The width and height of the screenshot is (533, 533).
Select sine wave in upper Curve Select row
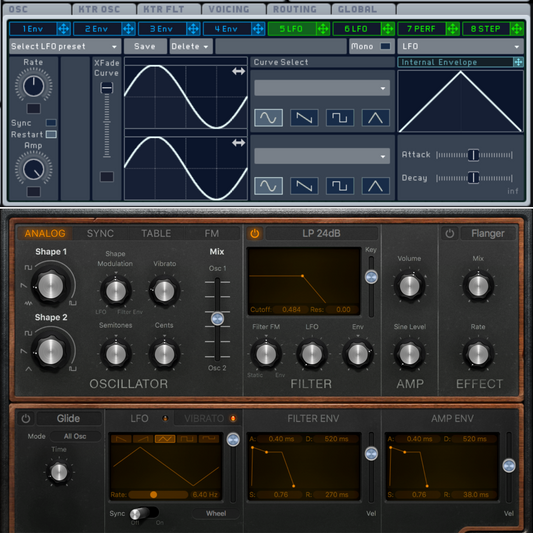point(269,118)
